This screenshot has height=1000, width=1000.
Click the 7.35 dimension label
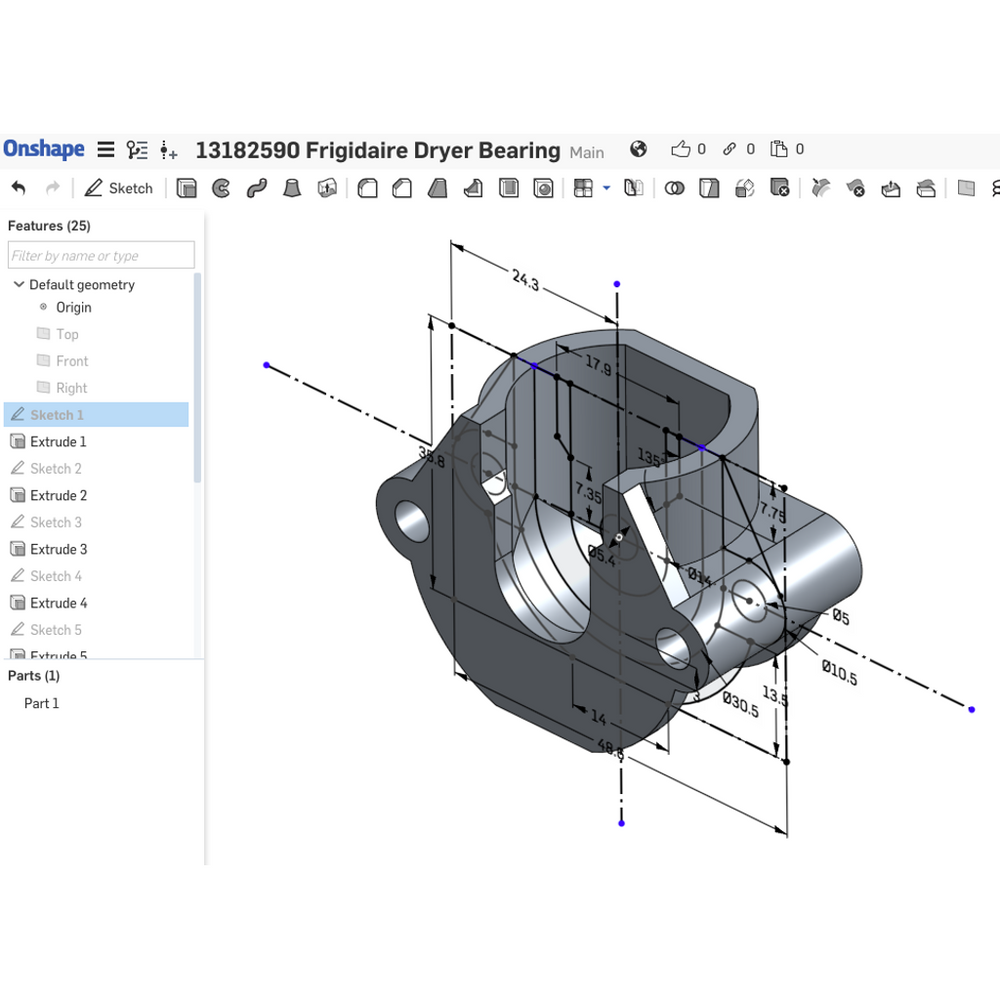coord(589,492)
